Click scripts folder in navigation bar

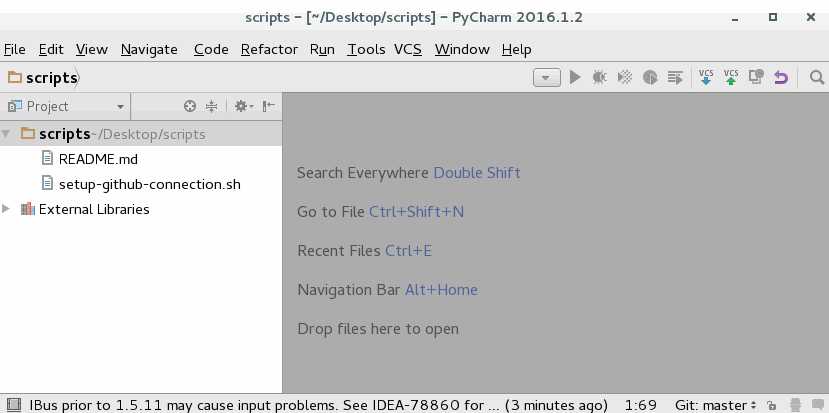click(x=43, y=78)
